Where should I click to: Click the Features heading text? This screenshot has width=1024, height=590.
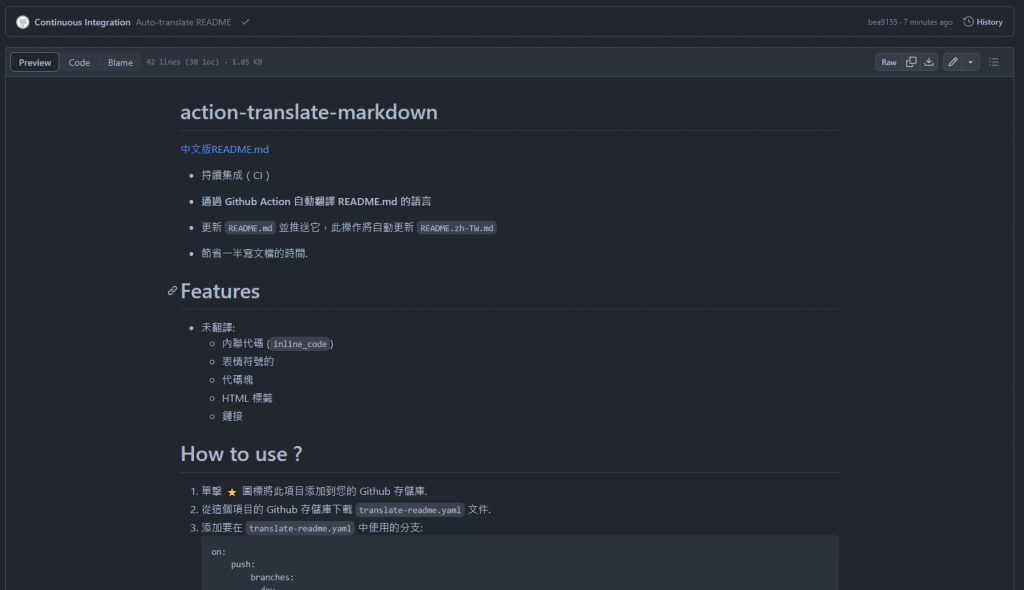220,291
